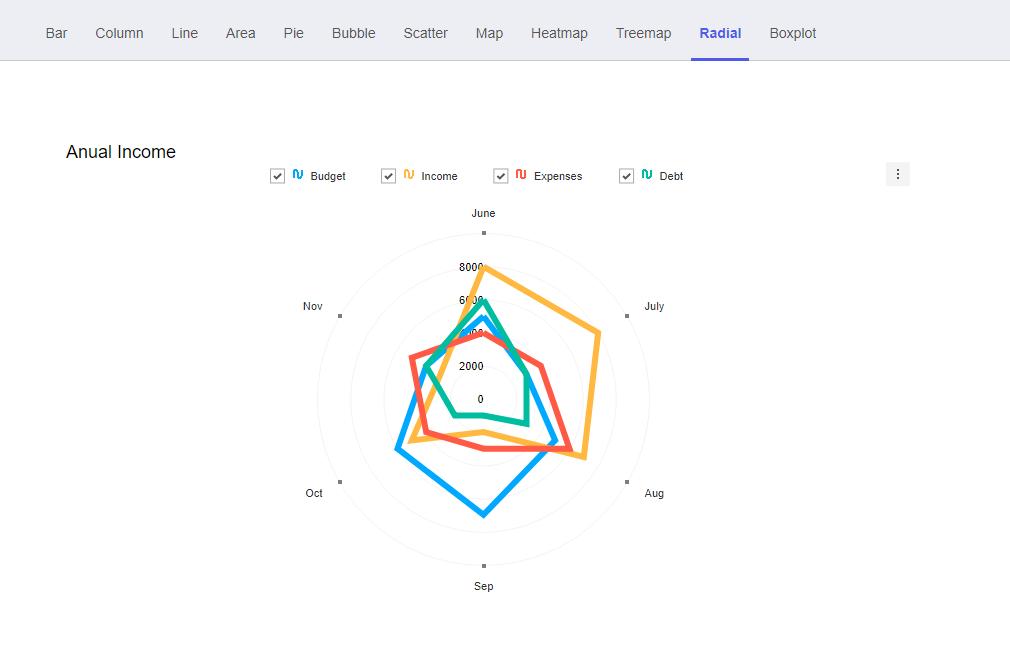Hide the Debt series via checkbox
Viewport: 1010px width, 649px height.
pyautogui.click(x=627, y=176)
